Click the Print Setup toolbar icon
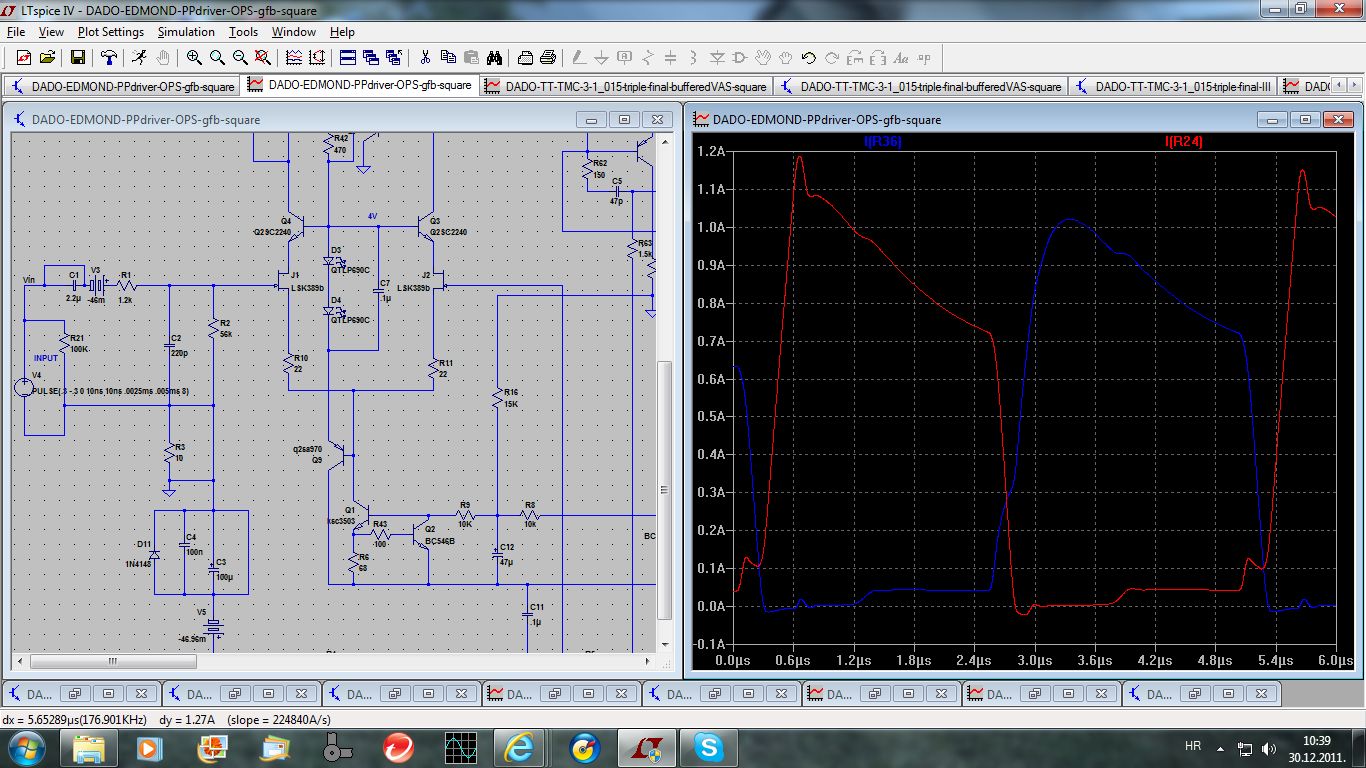This screenshot has height=768, width=1366. click(x=525, y=58)
